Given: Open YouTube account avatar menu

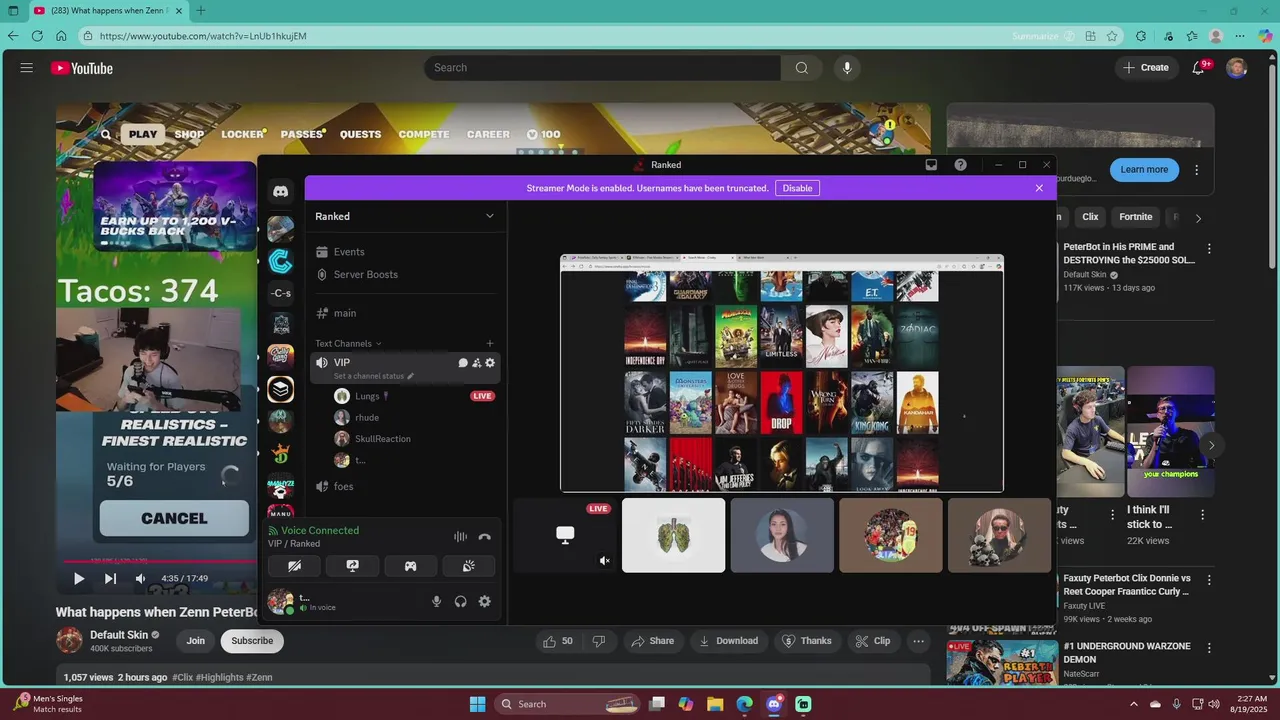Looking at the screenshot, I should click(x=1237, y=68).
